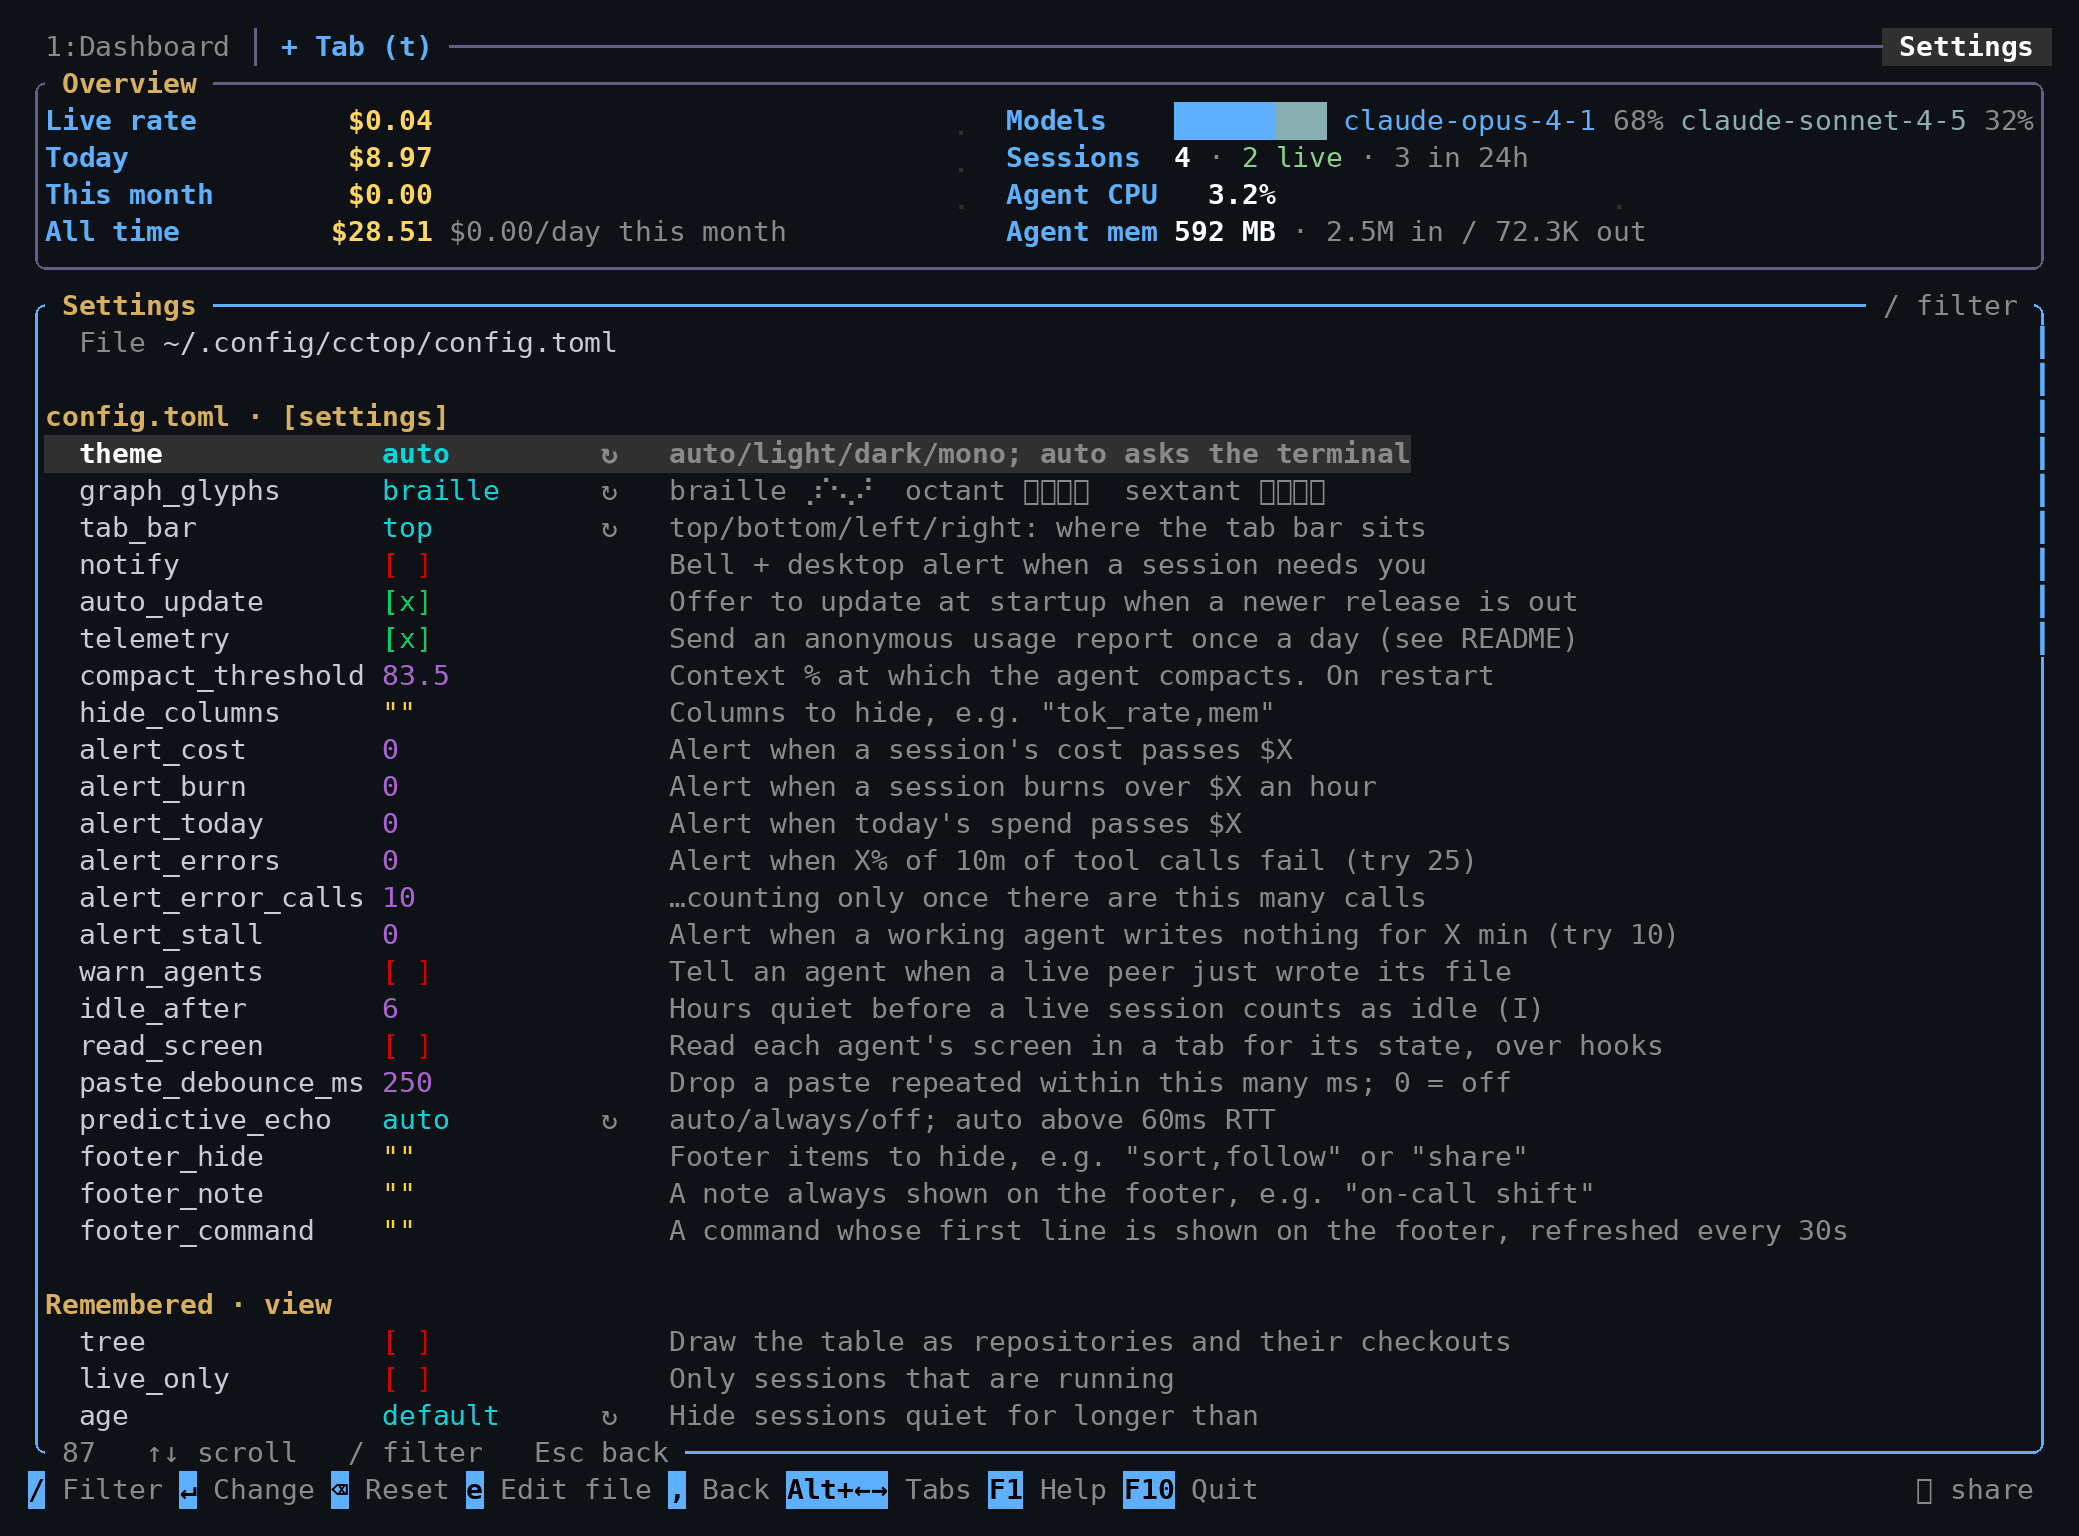This screenshot has height=1536, width=2079.
Task: Toggle the notify checkbox
Action: pyautogui.click(x=407, y=566)
